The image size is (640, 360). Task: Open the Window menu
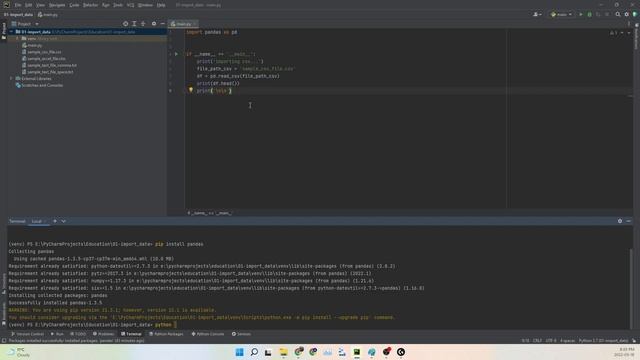145,5
